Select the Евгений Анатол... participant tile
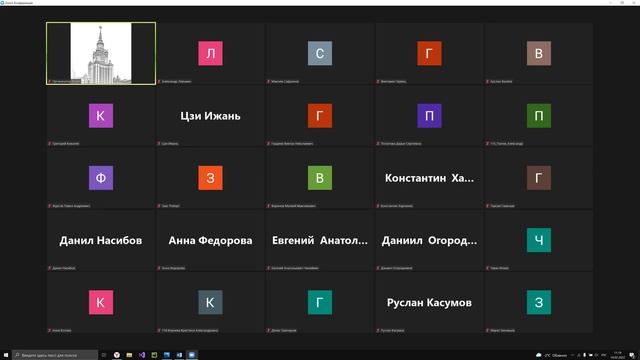 coord(320,240)
